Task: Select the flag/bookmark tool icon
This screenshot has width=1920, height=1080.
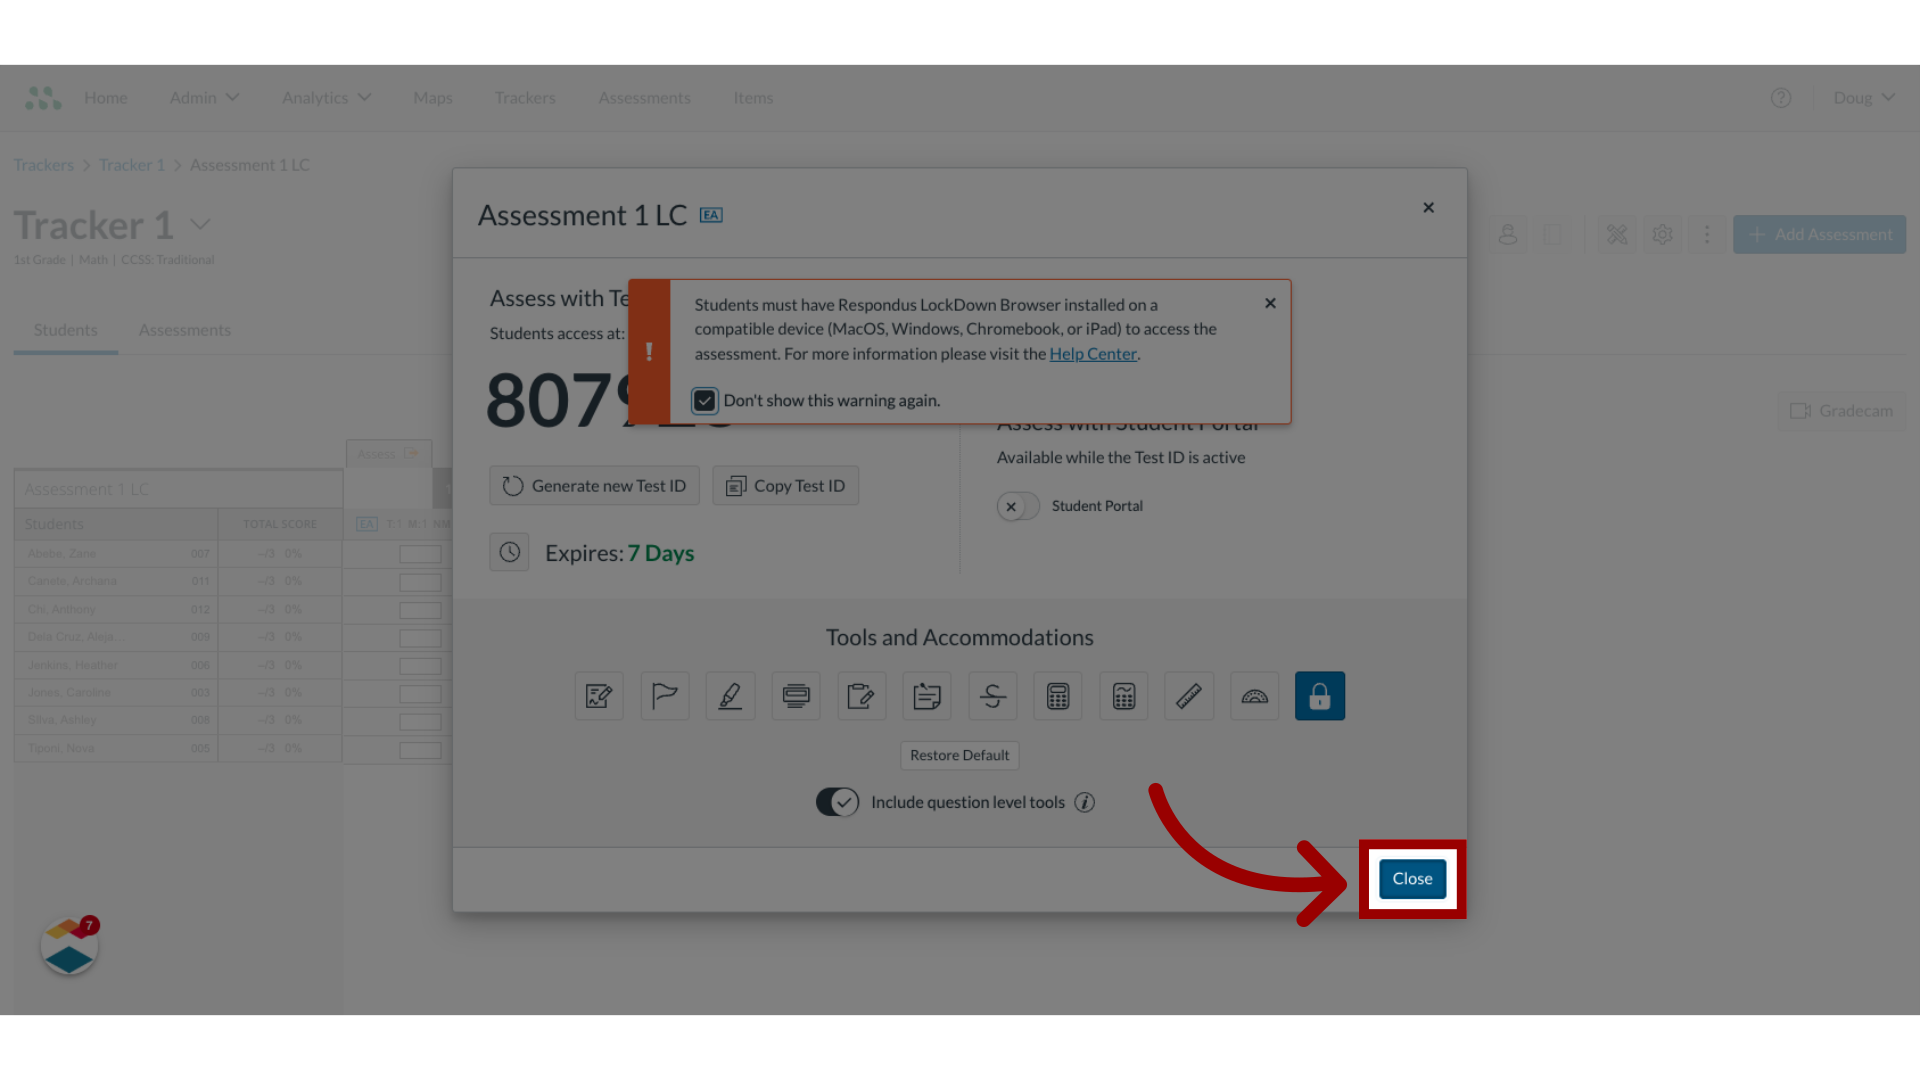Action: 663,695
